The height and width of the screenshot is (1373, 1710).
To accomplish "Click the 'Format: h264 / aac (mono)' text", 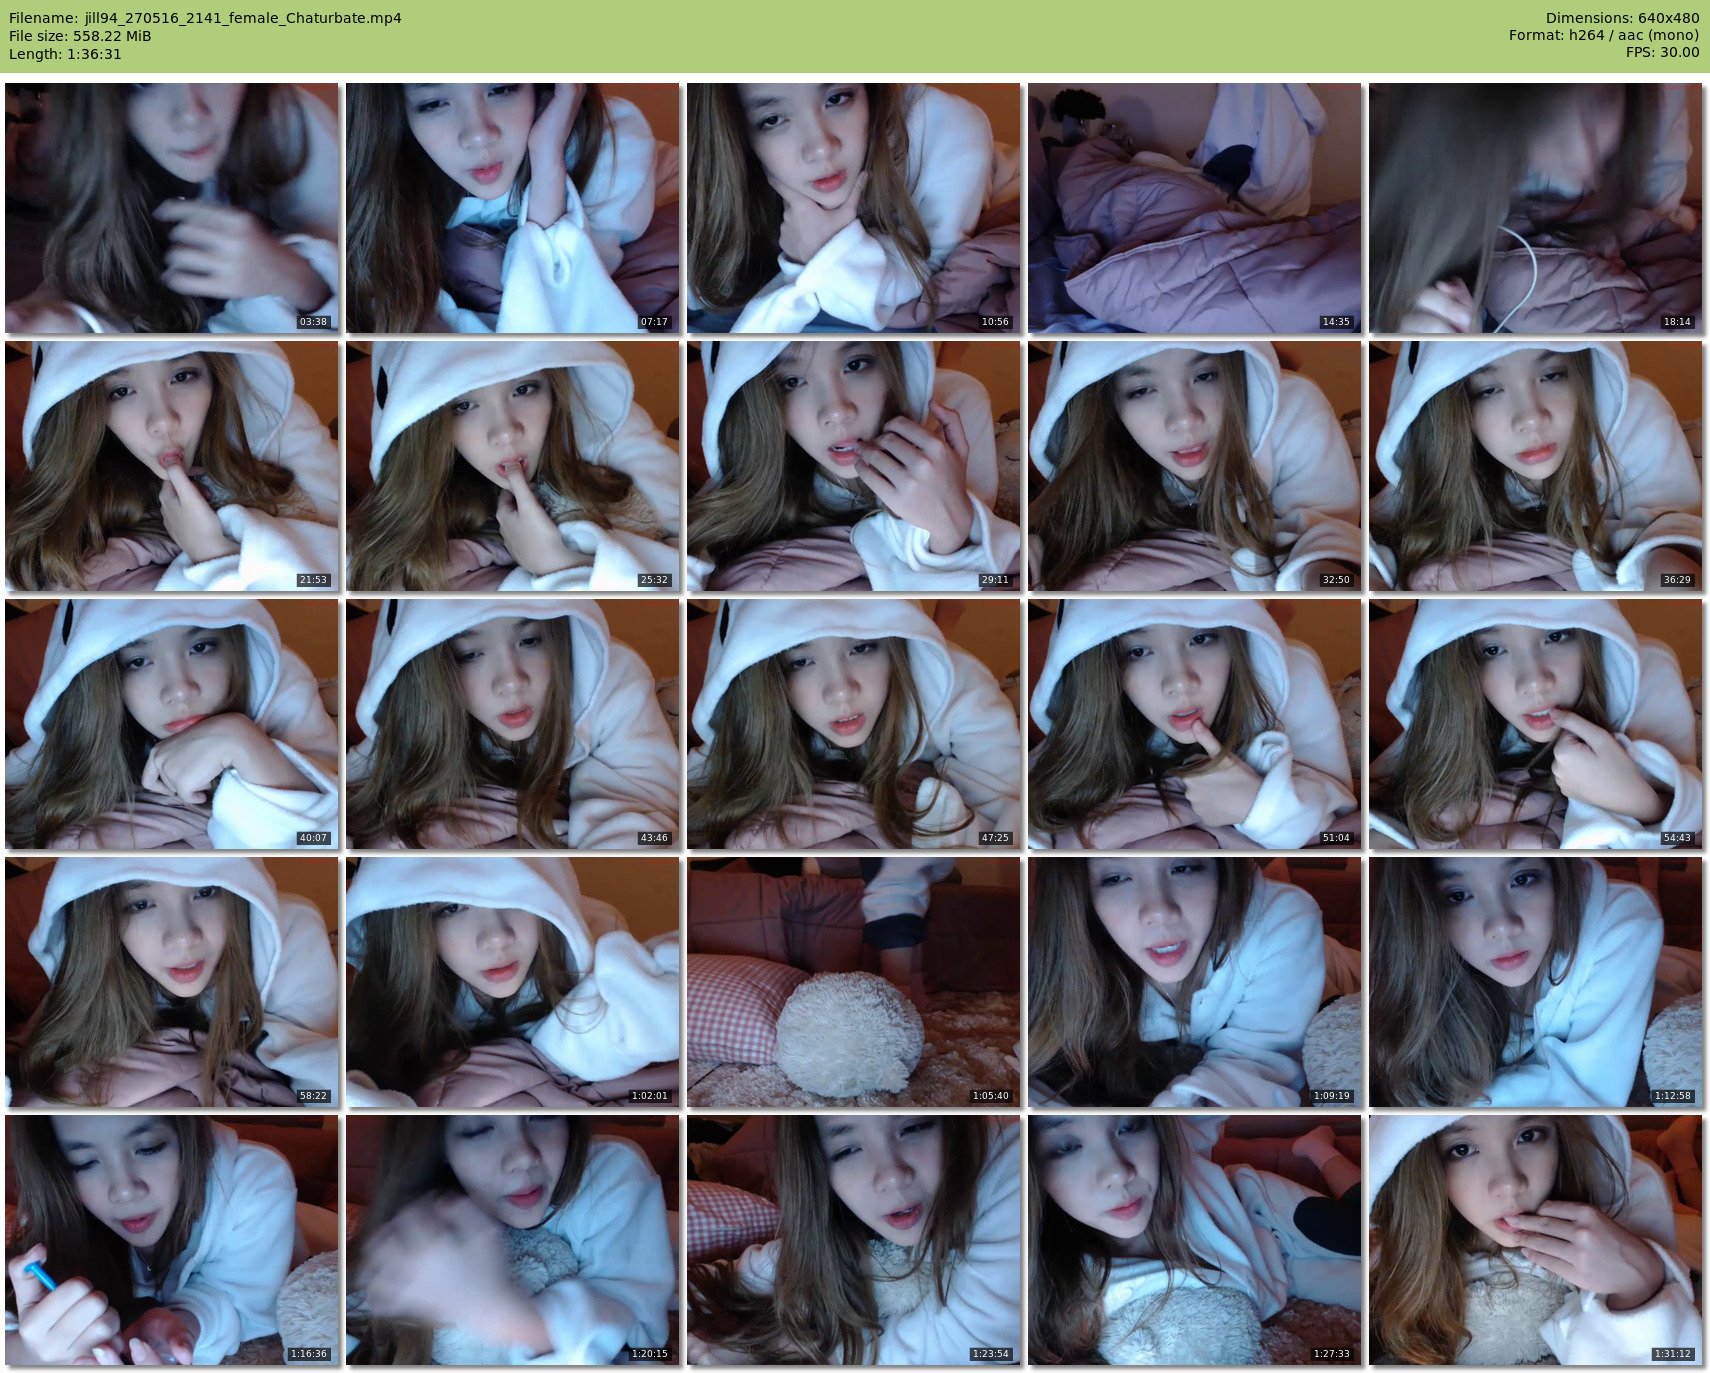I will point(1604,35).
